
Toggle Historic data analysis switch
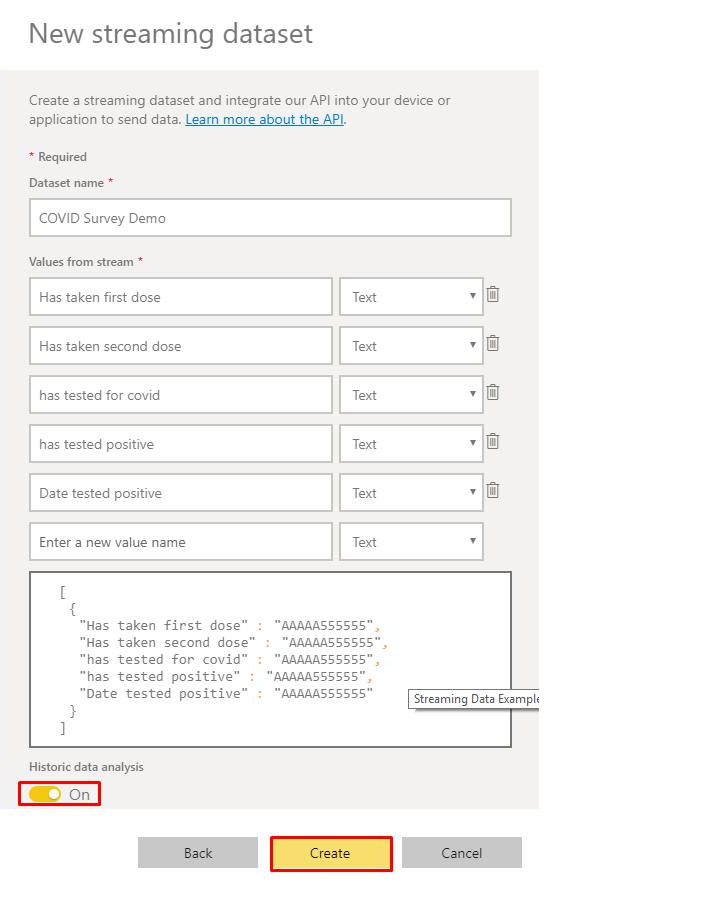(x=45, y=794)
